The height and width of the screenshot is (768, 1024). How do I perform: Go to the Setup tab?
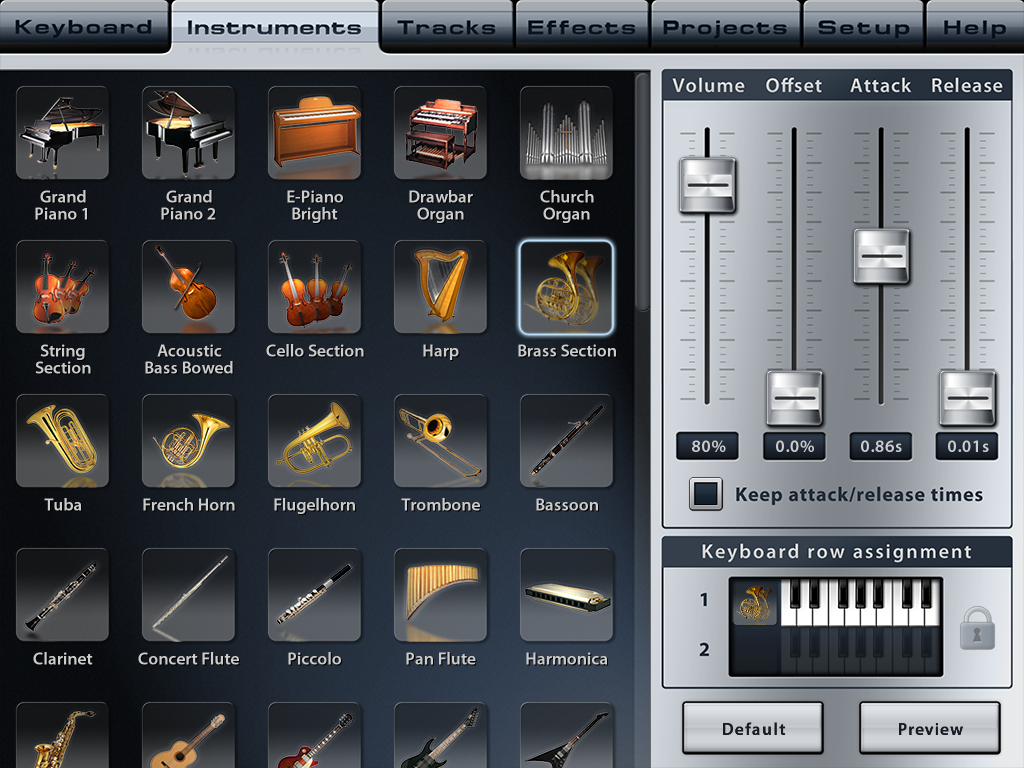863,27
